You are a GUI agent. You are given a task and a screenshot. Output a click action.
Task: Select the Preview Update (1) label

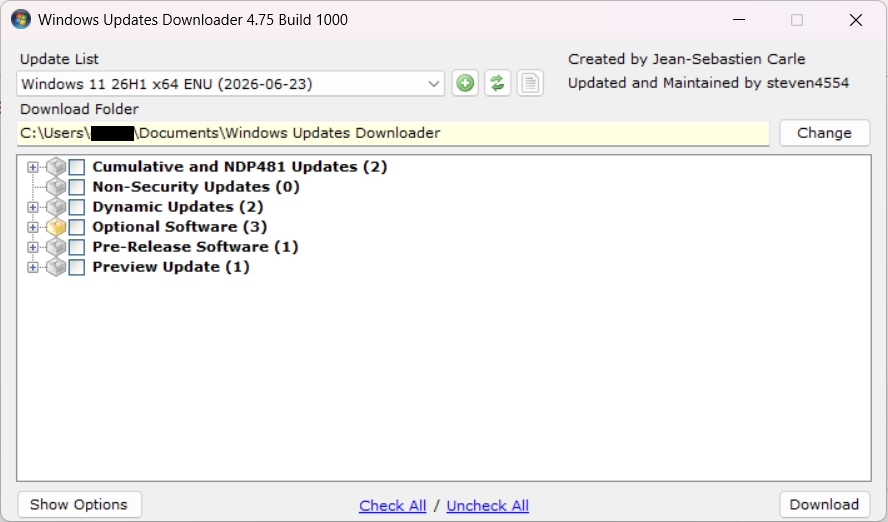click(x=171, y=267)
